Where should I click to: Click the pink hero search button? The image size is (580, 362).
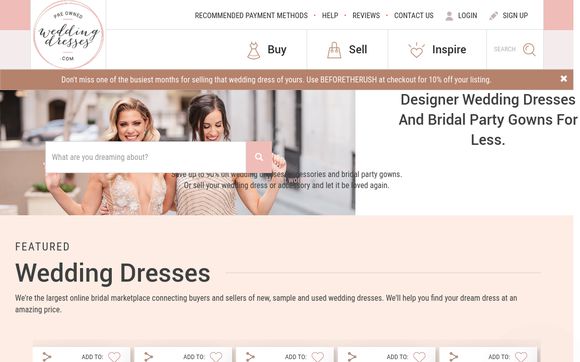click(259, 157)
